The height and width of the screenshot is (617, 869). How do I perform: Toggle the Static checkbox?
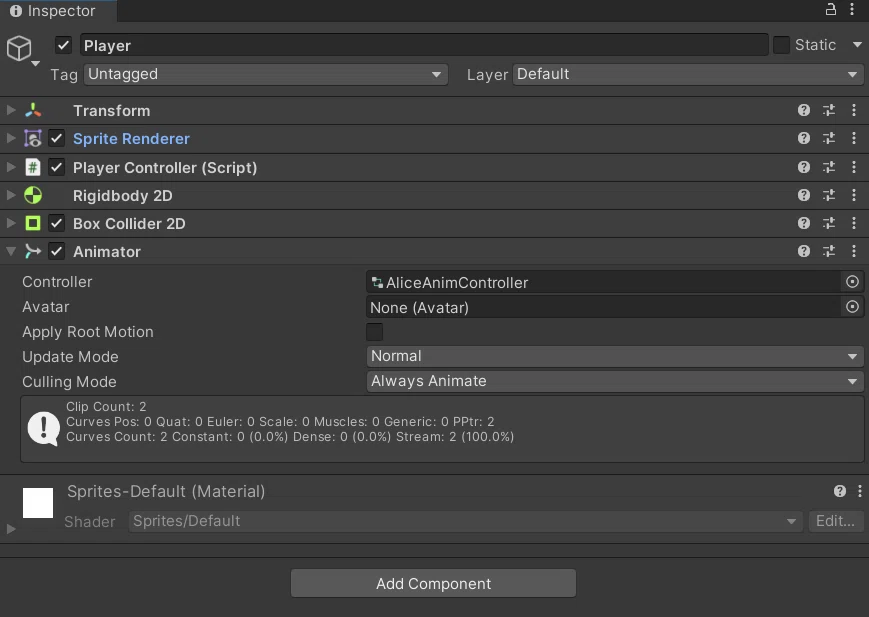[781, 45]
